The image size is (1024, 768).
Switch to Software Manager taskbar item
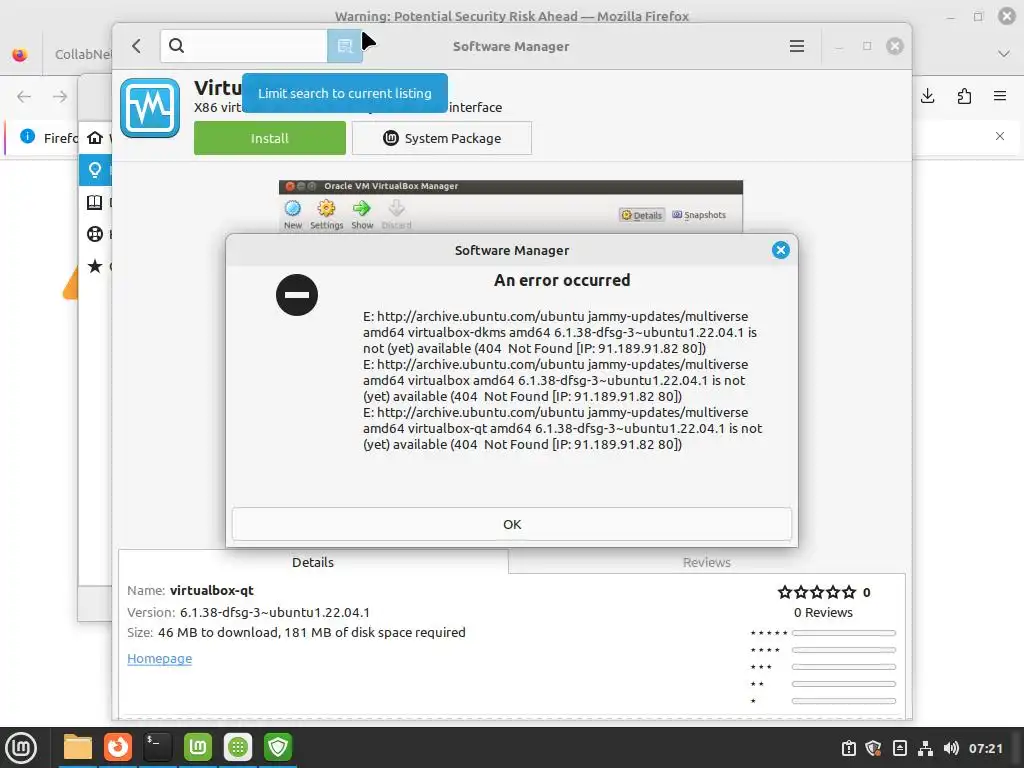[x=238, y=747]
